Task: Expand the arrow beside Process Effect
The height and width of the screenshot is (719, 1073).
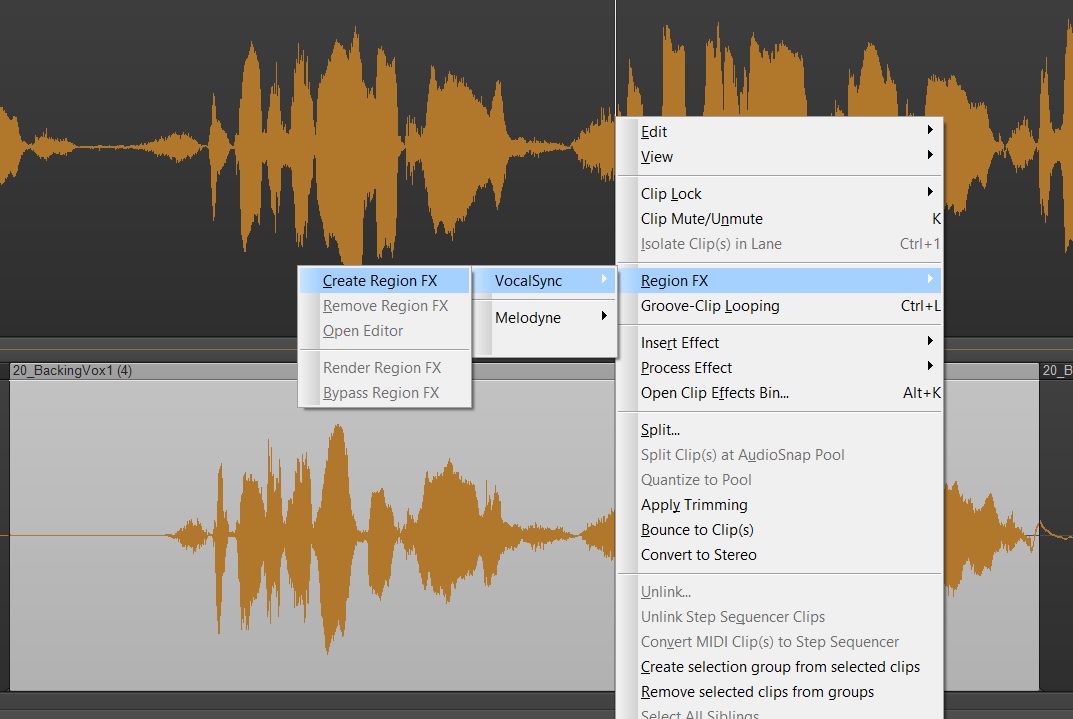Action: tap(930, 366)
